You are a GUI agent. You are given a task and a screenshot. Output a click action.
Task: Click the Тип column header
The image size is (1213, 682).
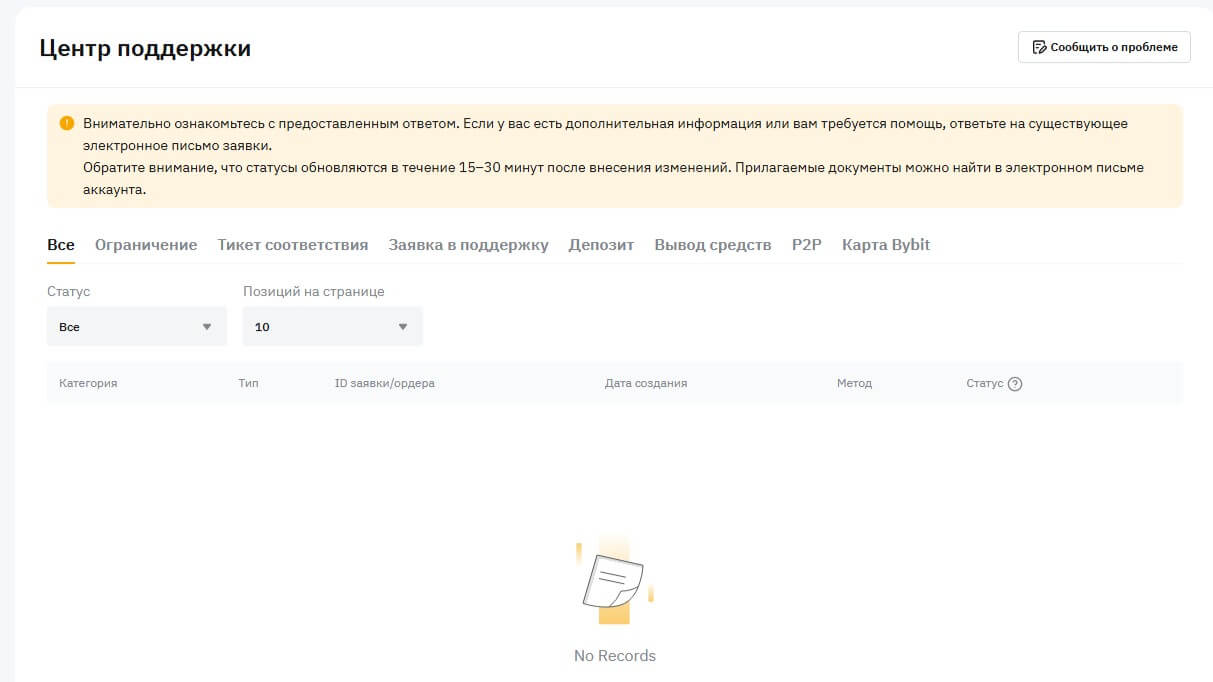[x=249, y=383]
